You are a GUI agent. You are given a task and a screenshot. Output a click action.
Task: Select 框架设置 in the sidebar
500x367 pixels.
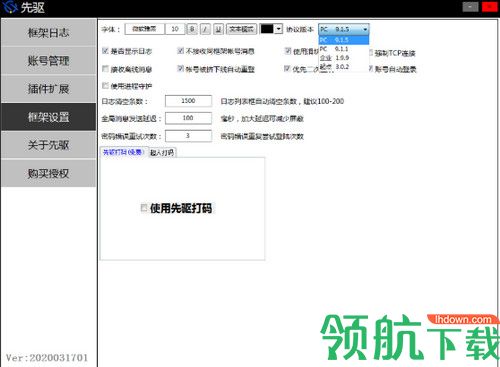pos(49,117)
